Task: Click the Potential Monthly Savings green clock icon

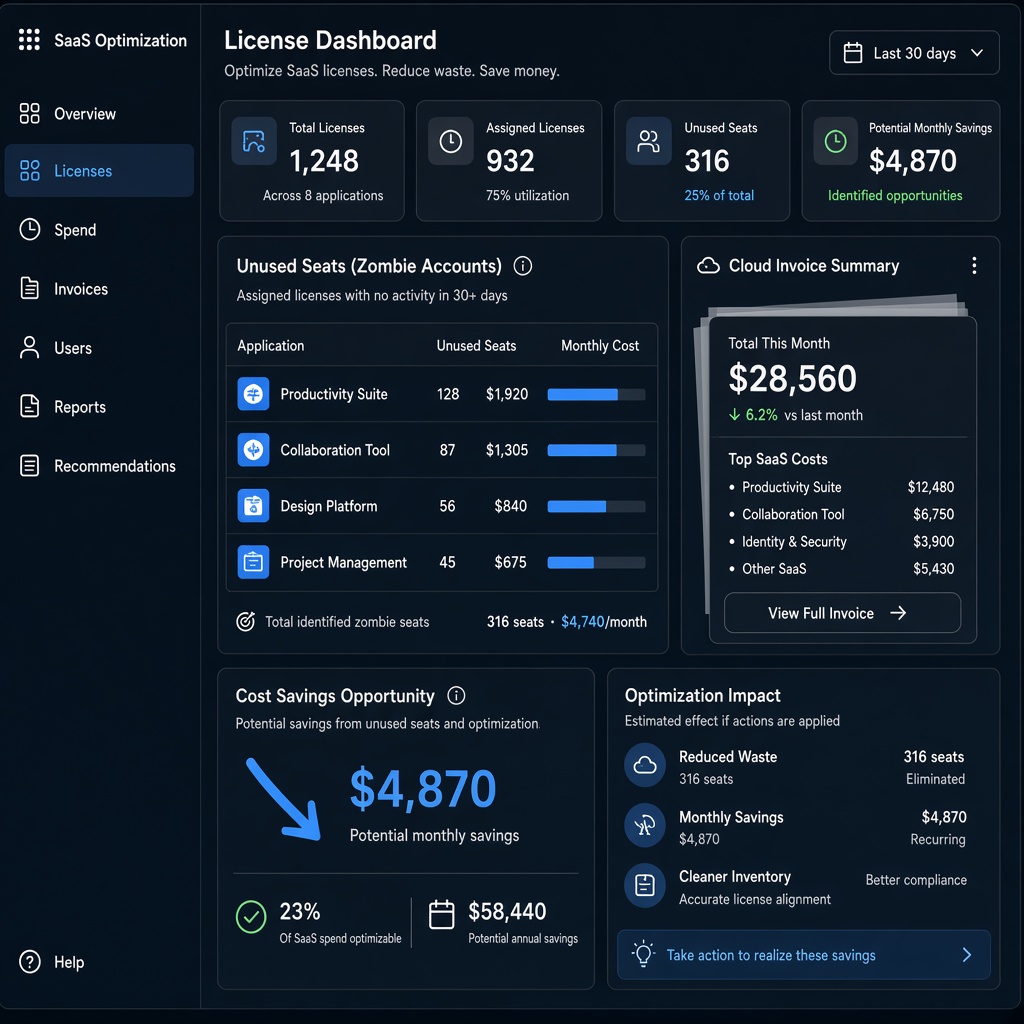Action: pos(835,141)
